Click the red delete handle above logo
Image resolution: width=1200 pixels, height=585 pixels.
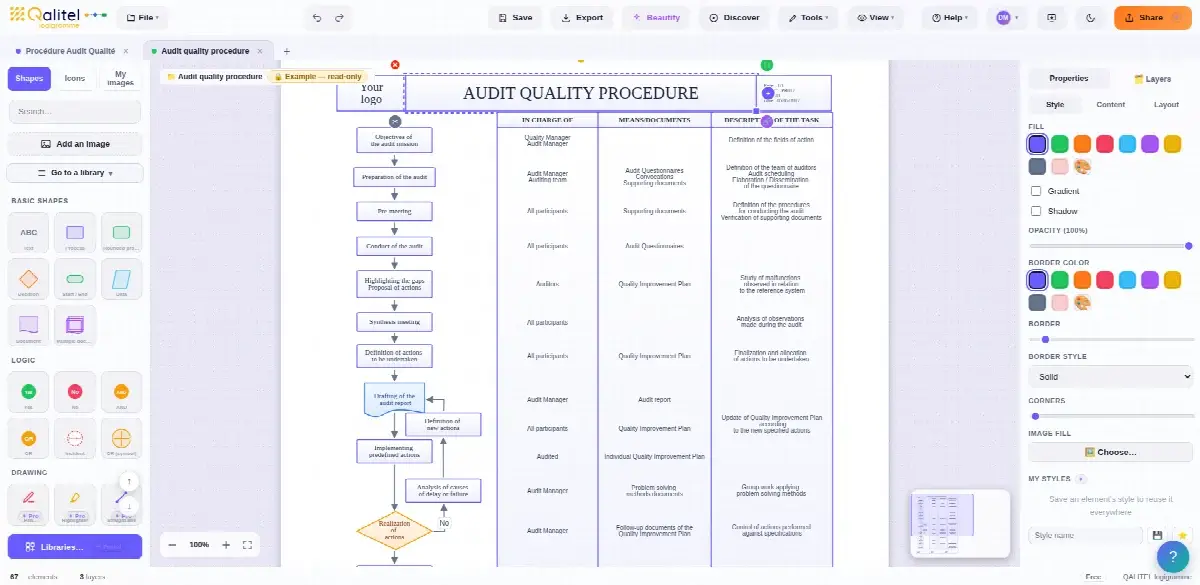pyautogui.click(x=395, y=65)
